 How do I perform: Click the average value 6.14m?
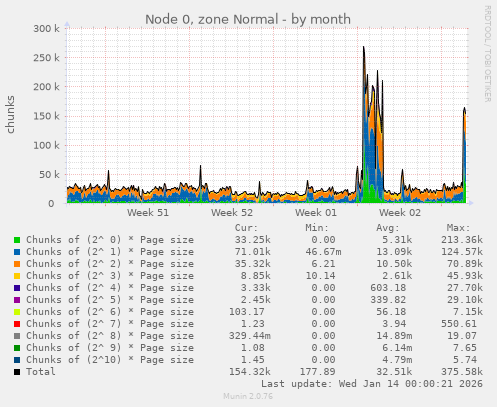click(397, 348)
